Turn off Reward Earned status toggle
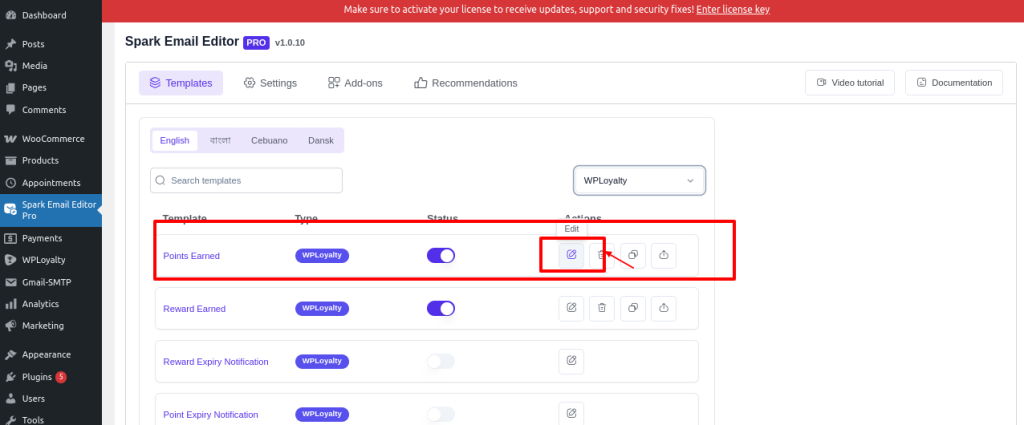 [x=441, y=308]
